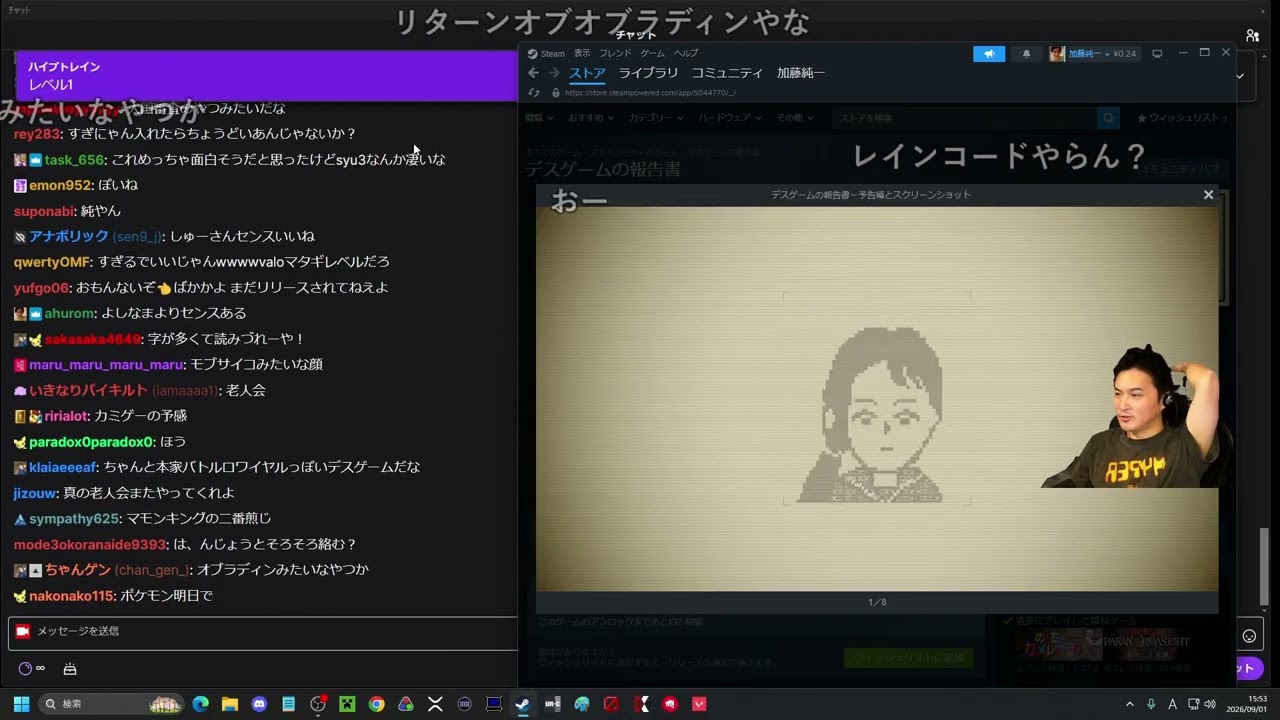The image size is (1280, 720).
Task: Click the ハイプトレイン レベル1 banner
Action: pos(265,76)
